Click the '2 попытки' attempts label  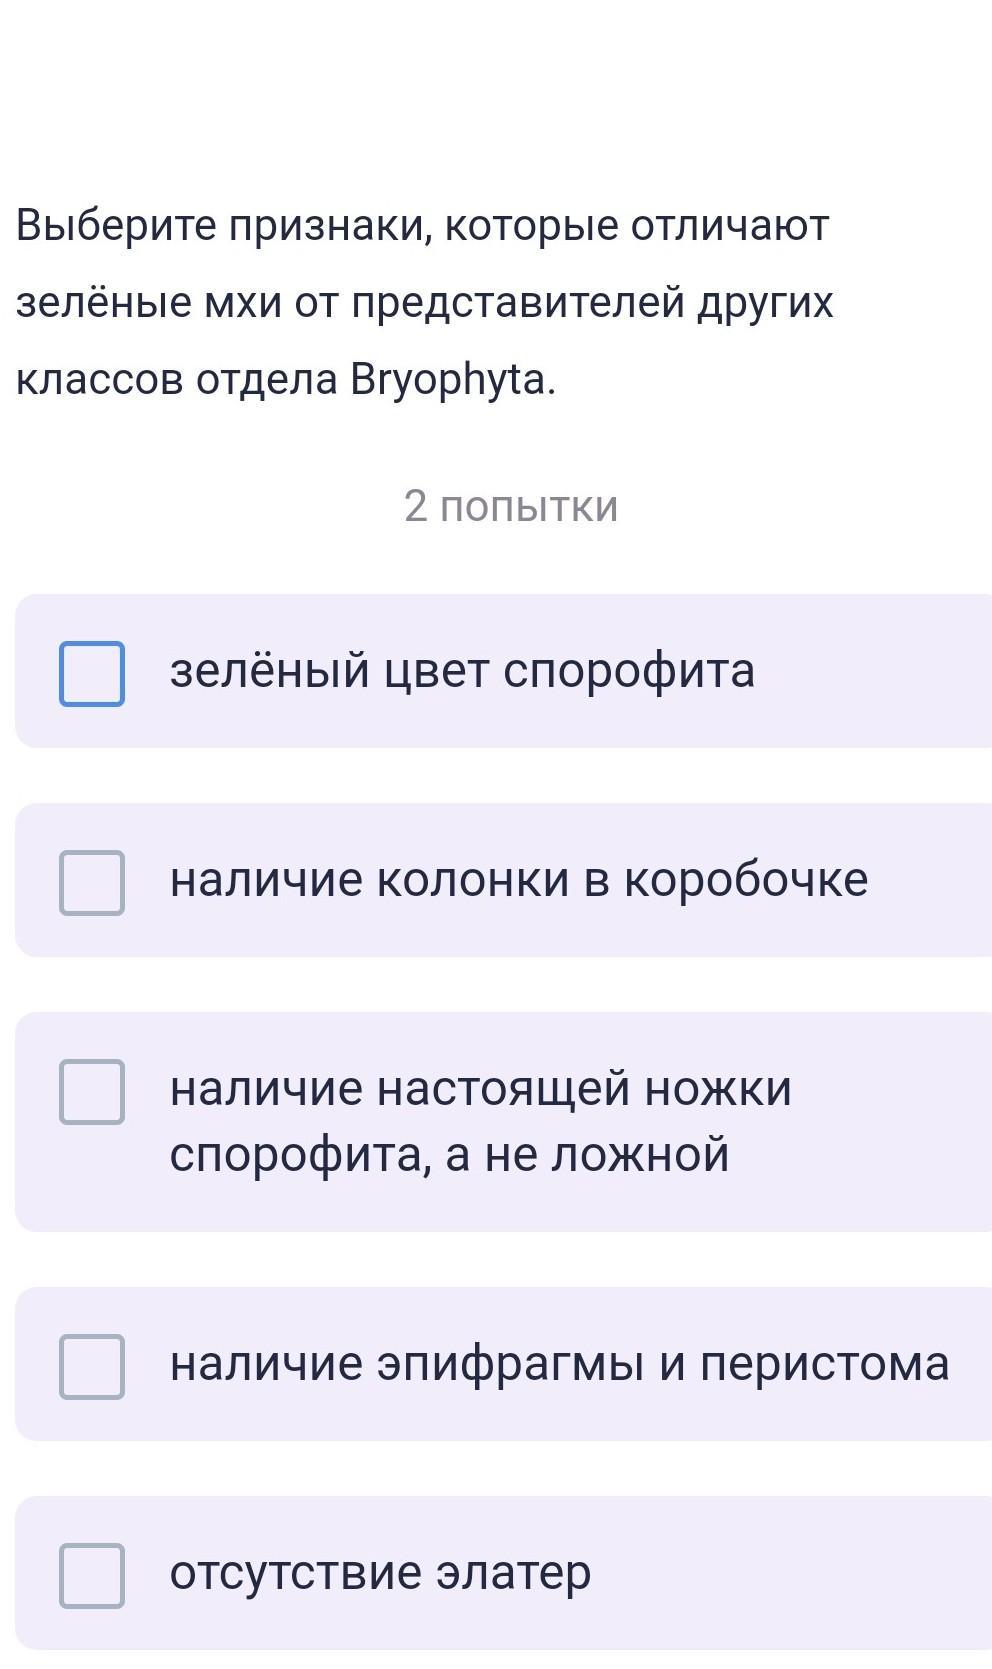[x=511, y=506]
